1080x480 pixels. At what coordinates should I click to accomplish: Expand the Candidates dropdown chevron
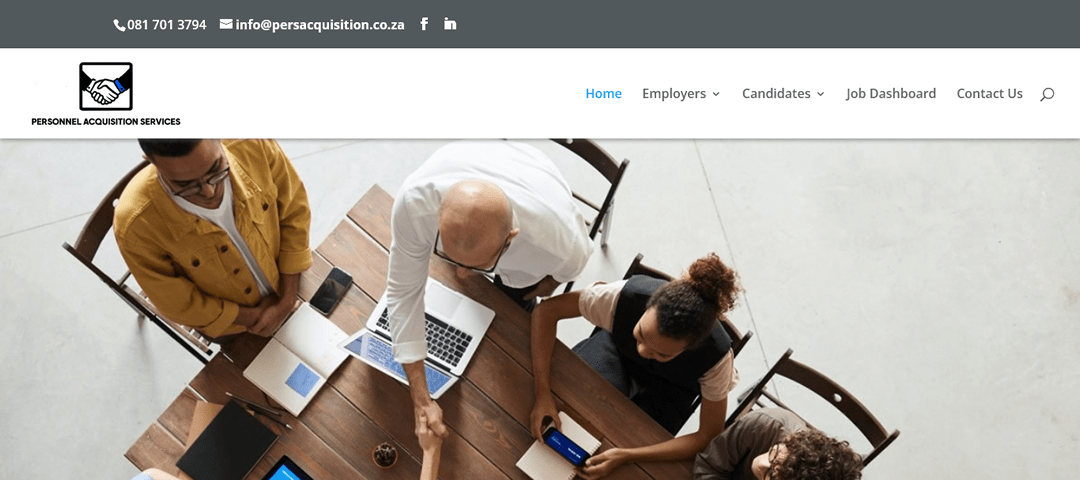pyautogui.click(x=820, y=94)
